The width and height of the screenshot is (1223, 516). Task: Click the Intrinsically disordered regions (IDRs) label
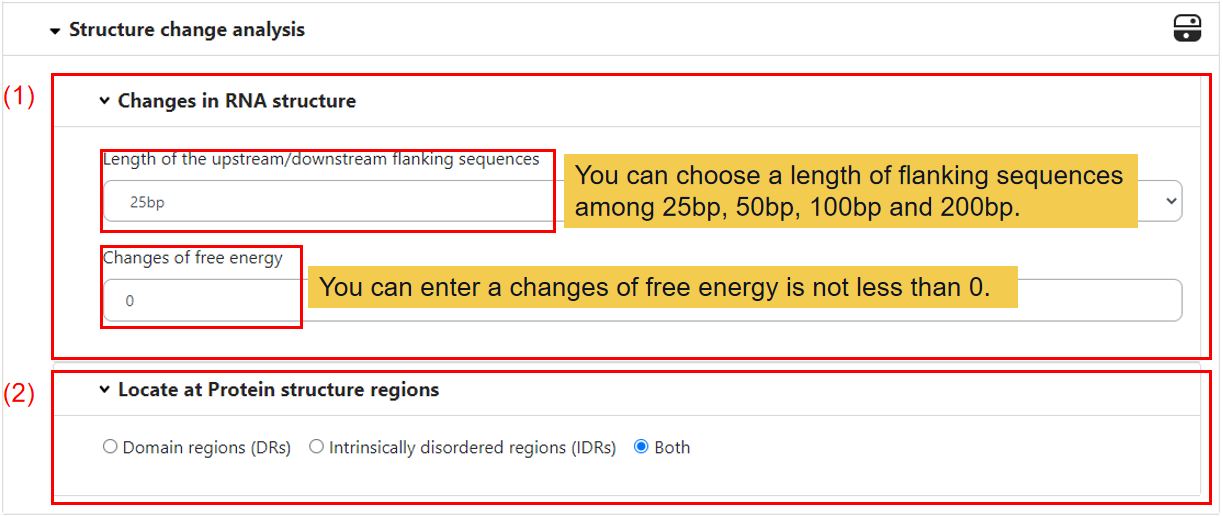pyautogui.click(x=472, y=448)
